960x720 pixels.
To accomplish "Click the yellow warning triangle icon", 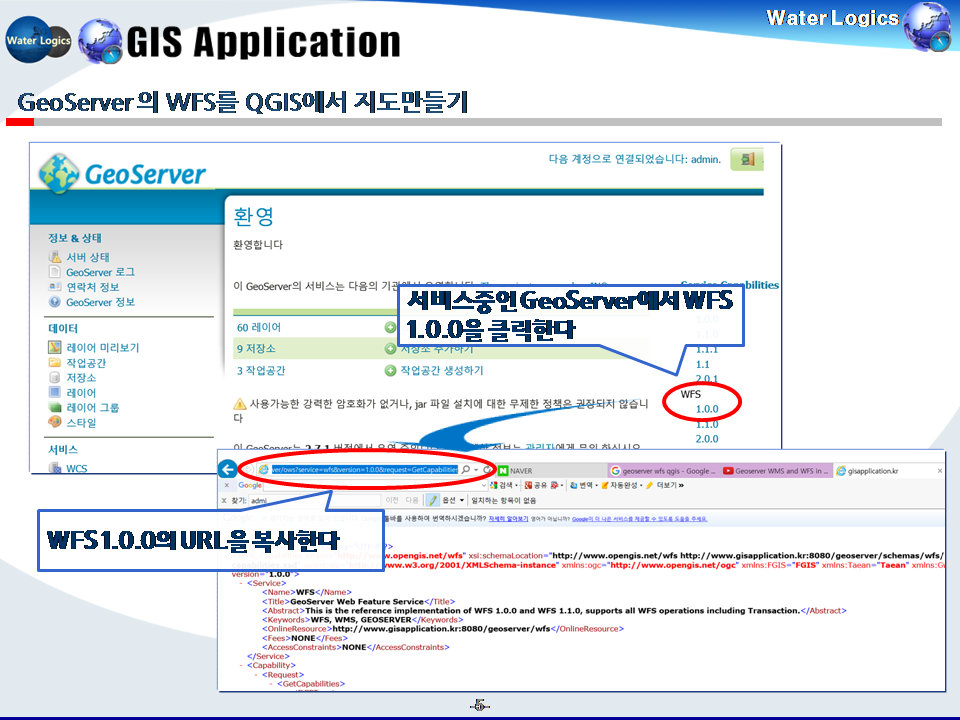I will tap(240, 404).
